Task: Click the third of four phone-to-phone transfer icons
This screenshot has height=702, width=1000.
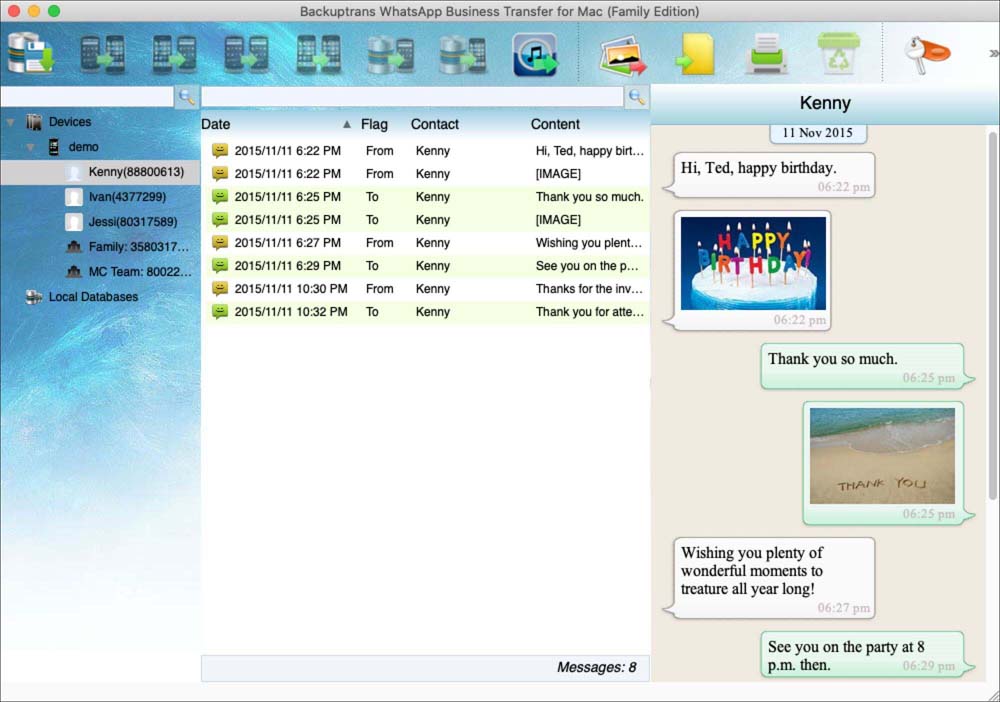Action: click(x=247, y=54)
